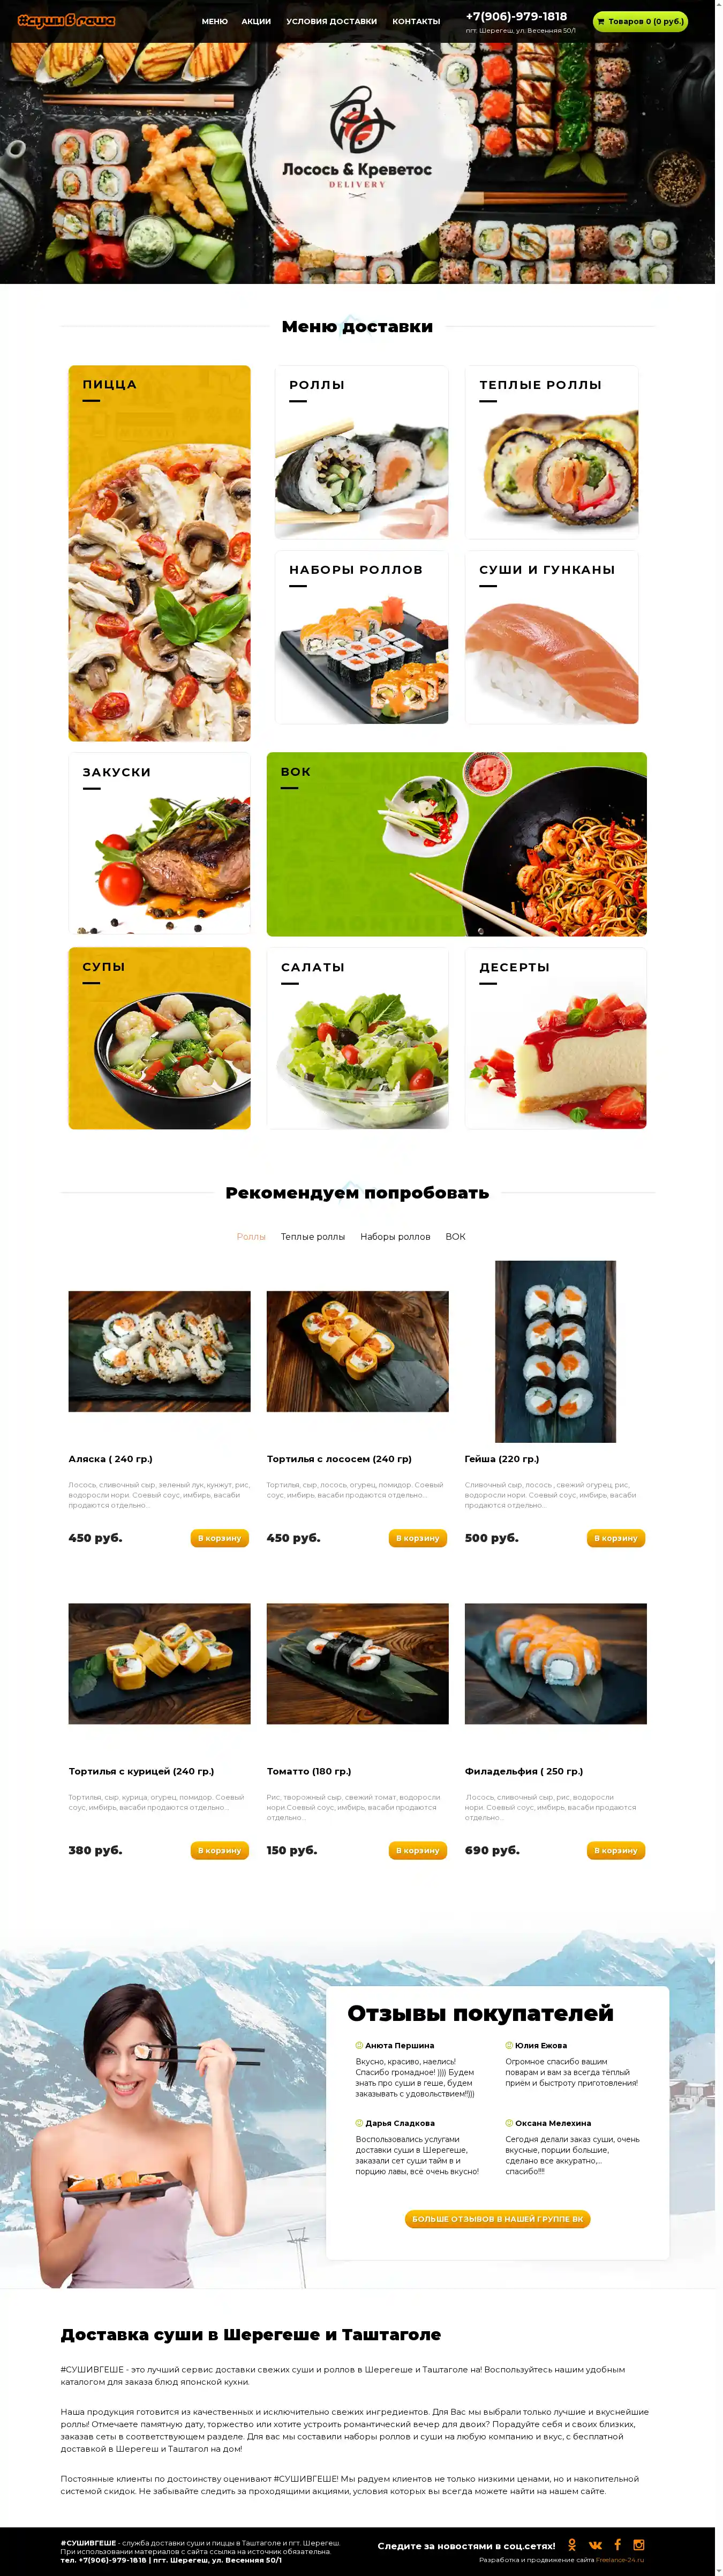Image resolution: width=723 pixels, height=2576 pixels.
Task: Open the Facebook icon in footer
Action: (x=617, y=2544)
